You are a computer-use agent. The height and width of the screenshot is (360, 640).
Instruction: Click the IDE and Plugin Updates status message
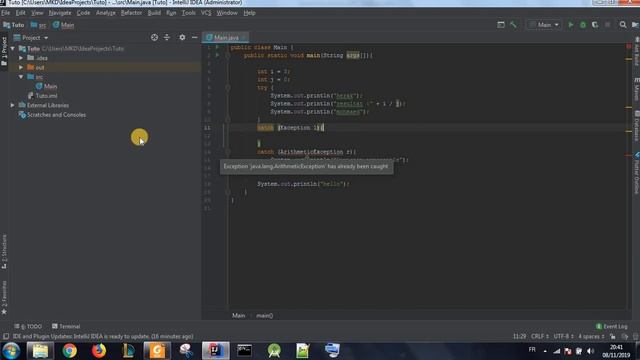[x=103, y=336]
